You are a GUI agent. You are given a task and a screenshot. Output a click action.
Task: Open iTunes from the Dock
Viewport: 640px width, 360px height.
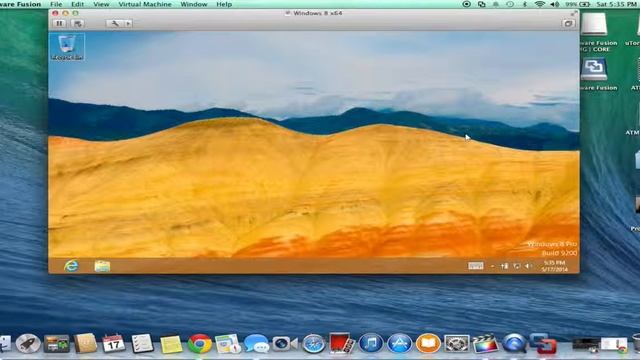pos(371,343)
